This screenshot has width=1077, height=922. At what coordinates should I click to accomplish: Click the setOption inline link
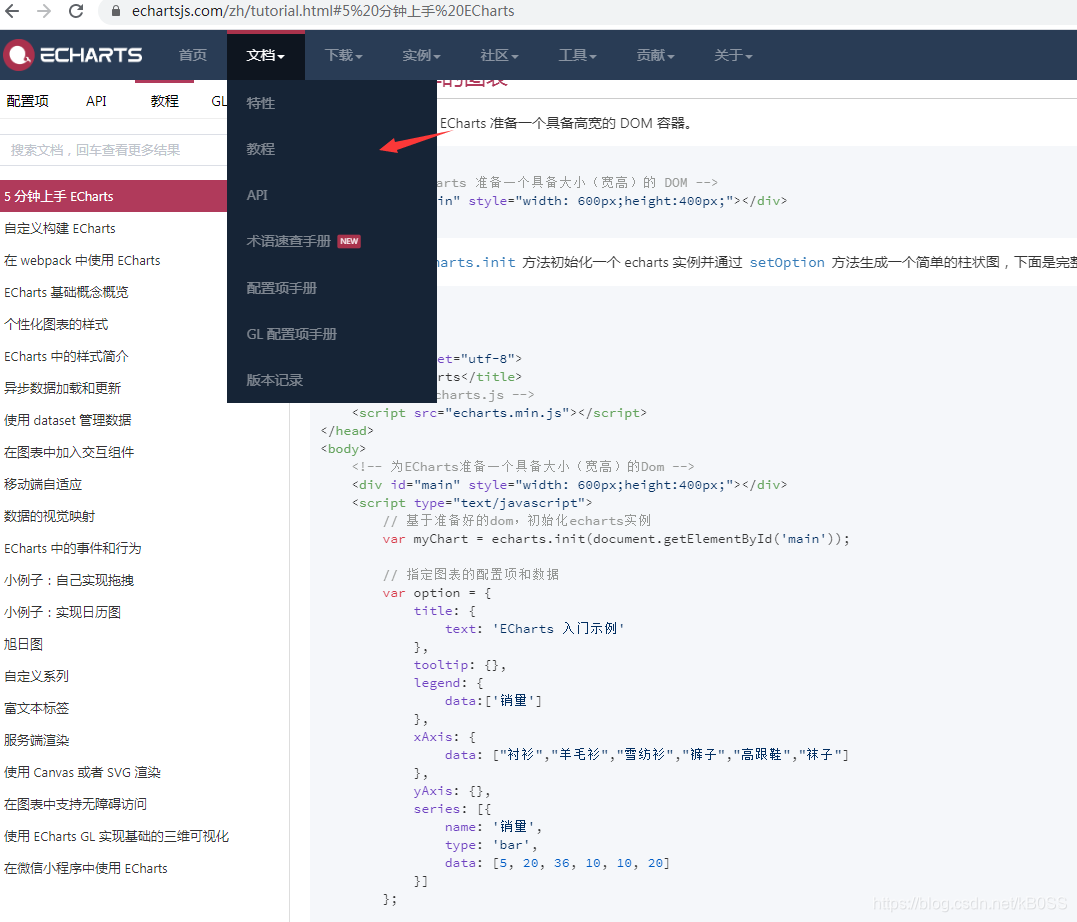786,262
